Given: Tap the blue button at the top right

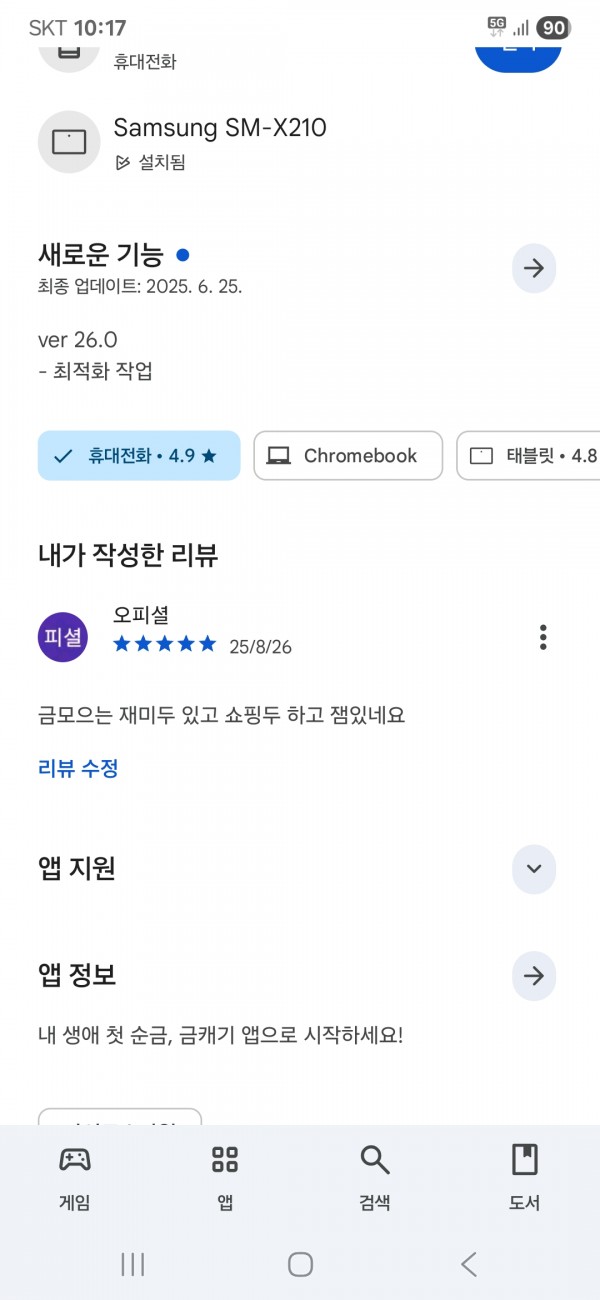Looking at the screenshot, I should click(x=518, y=46).
